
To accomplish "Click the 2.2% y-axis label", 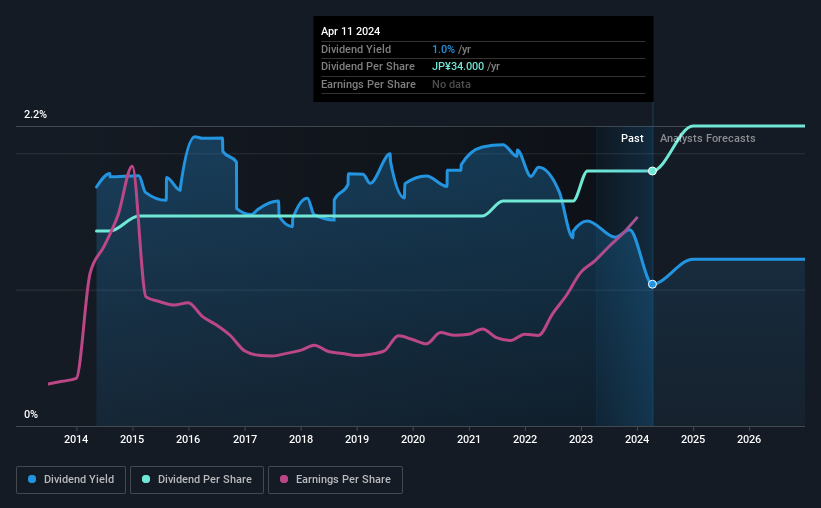I will [35, 114].
